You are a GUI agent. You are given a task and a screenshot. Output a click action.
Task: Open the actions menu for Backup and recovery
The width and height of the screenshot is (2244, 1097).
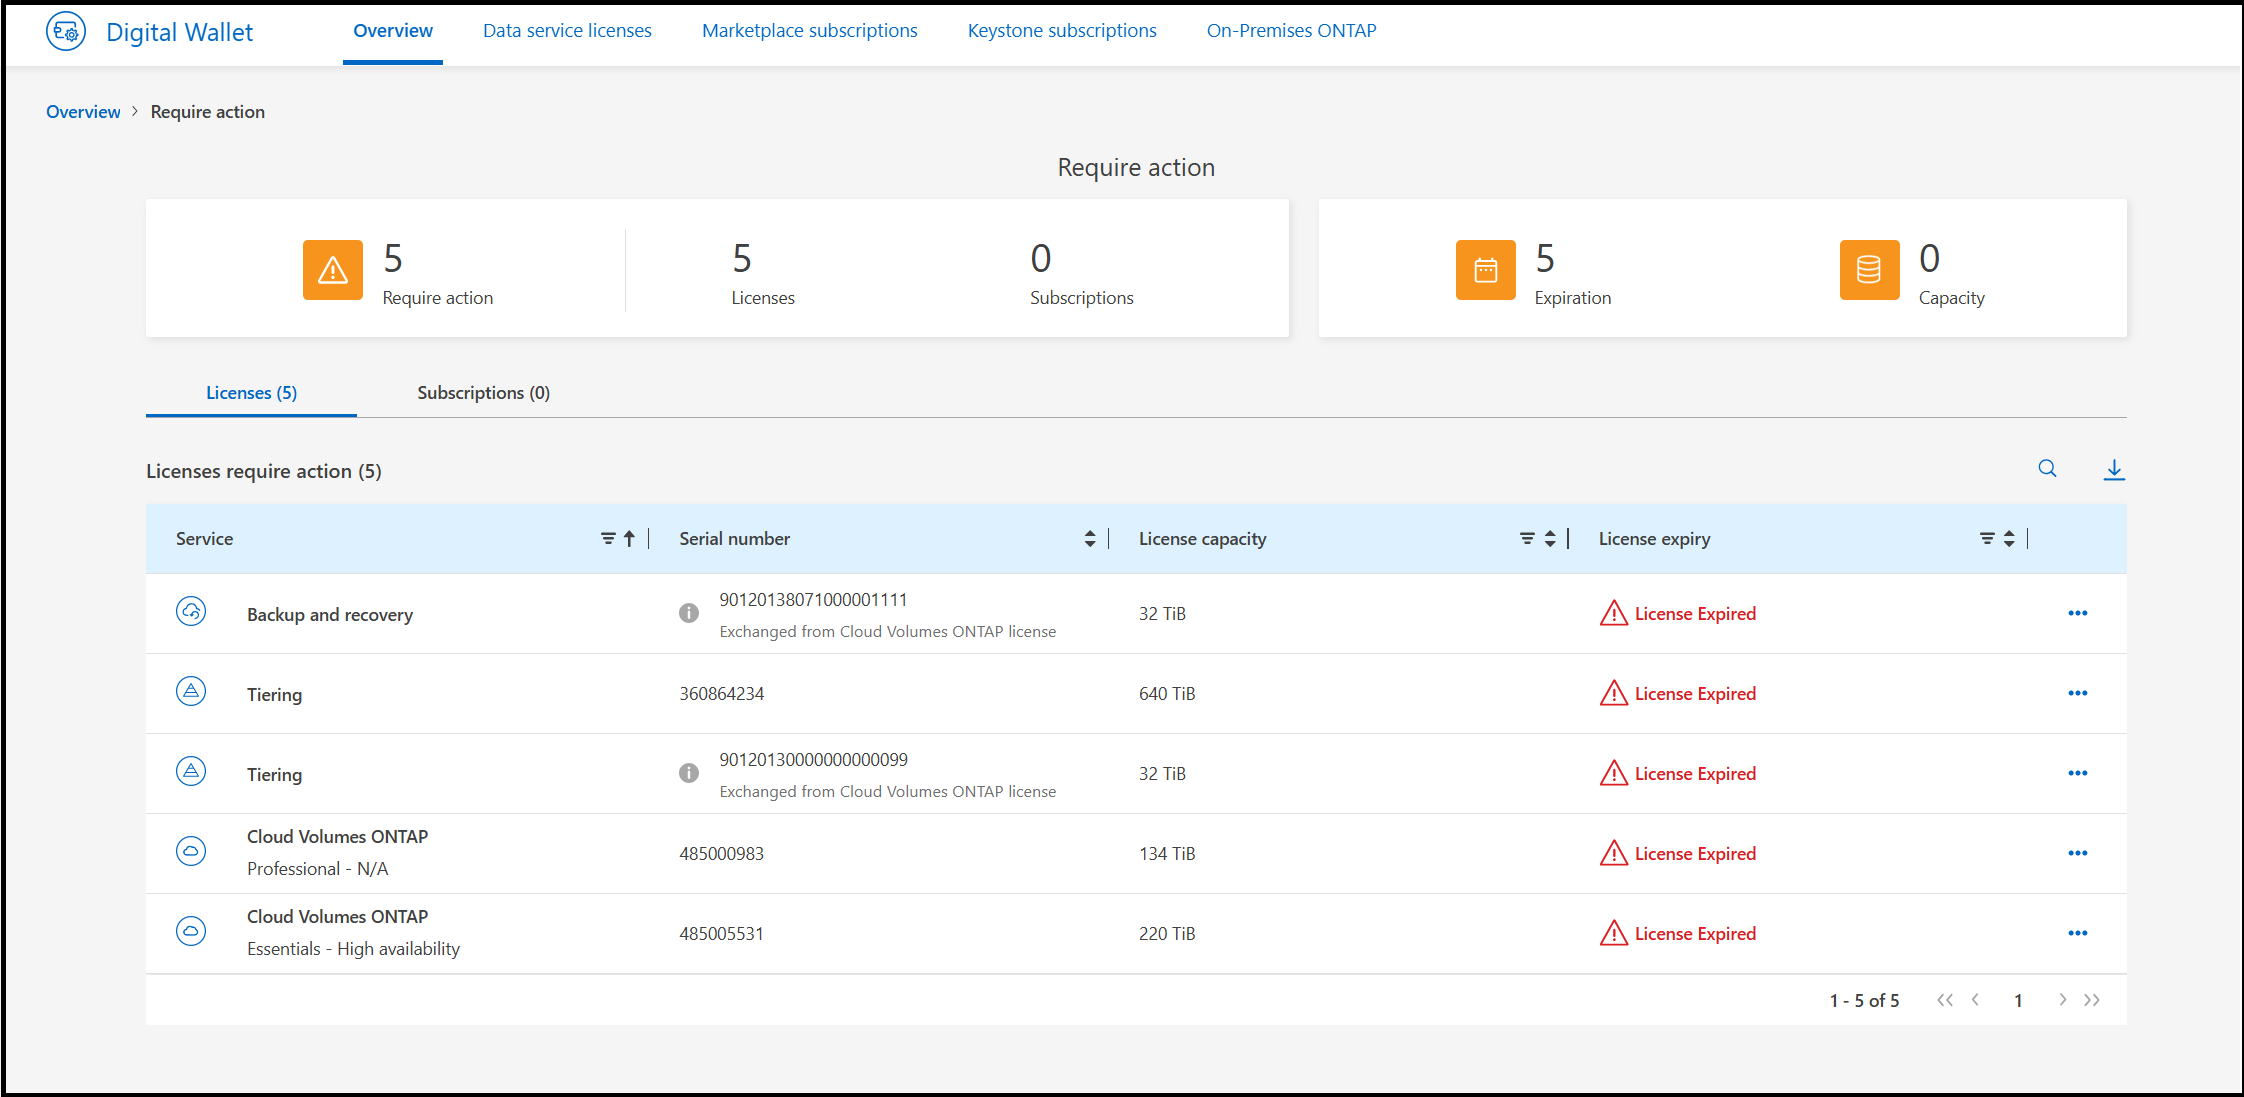2078,613
